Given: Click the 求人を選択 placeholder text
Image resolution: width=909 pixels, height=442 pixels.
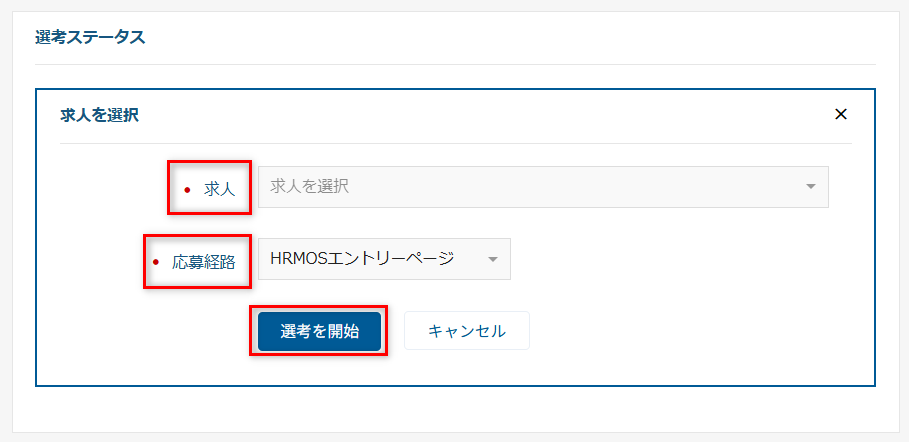Looking at the screenshot, I should 309,186.
